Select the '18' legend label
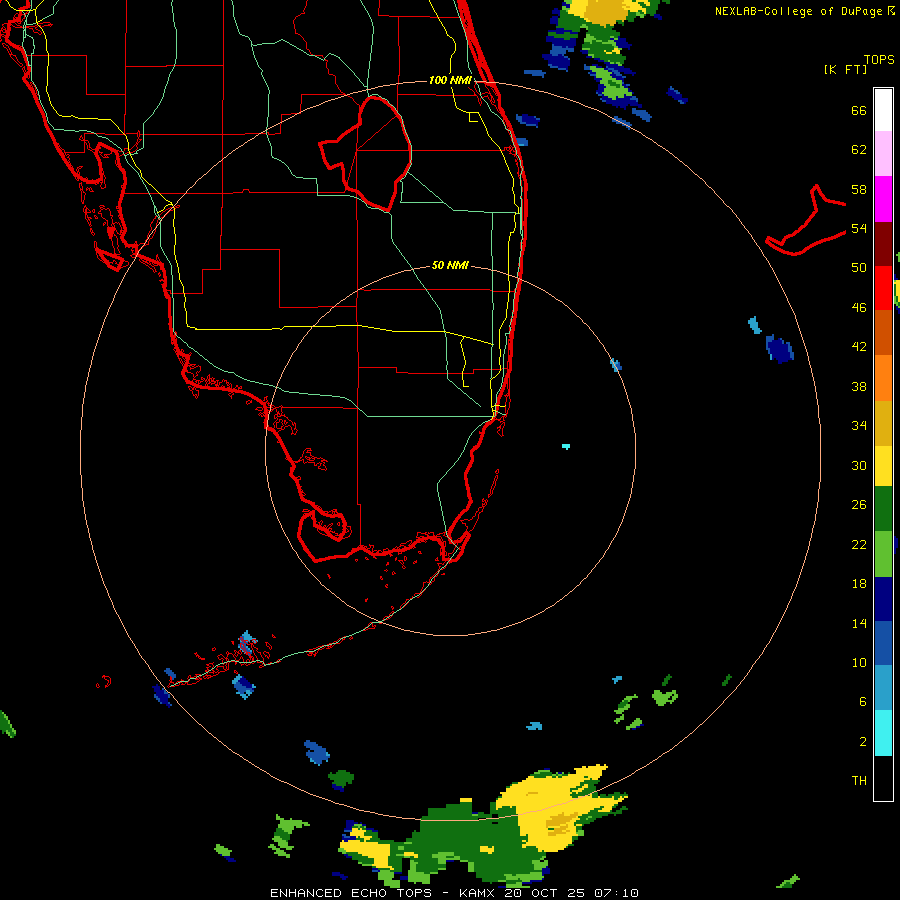Screen dimensions: 900x900 tap(859, 584)
